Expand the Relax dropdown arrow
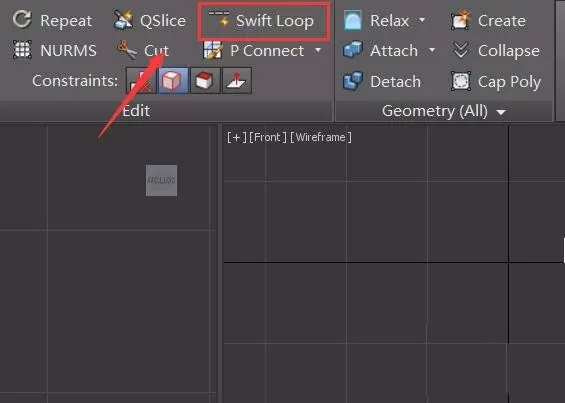 (422, 20)
